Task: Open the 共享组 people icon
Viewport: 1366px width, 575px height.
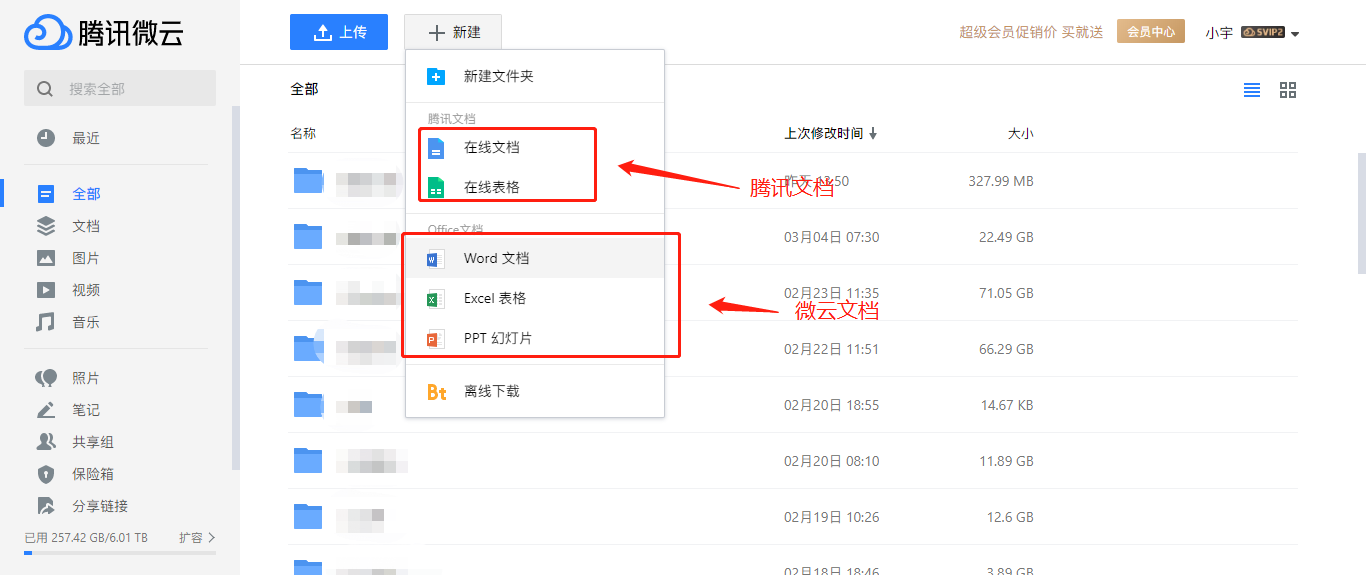Action: tap(46, 442)
